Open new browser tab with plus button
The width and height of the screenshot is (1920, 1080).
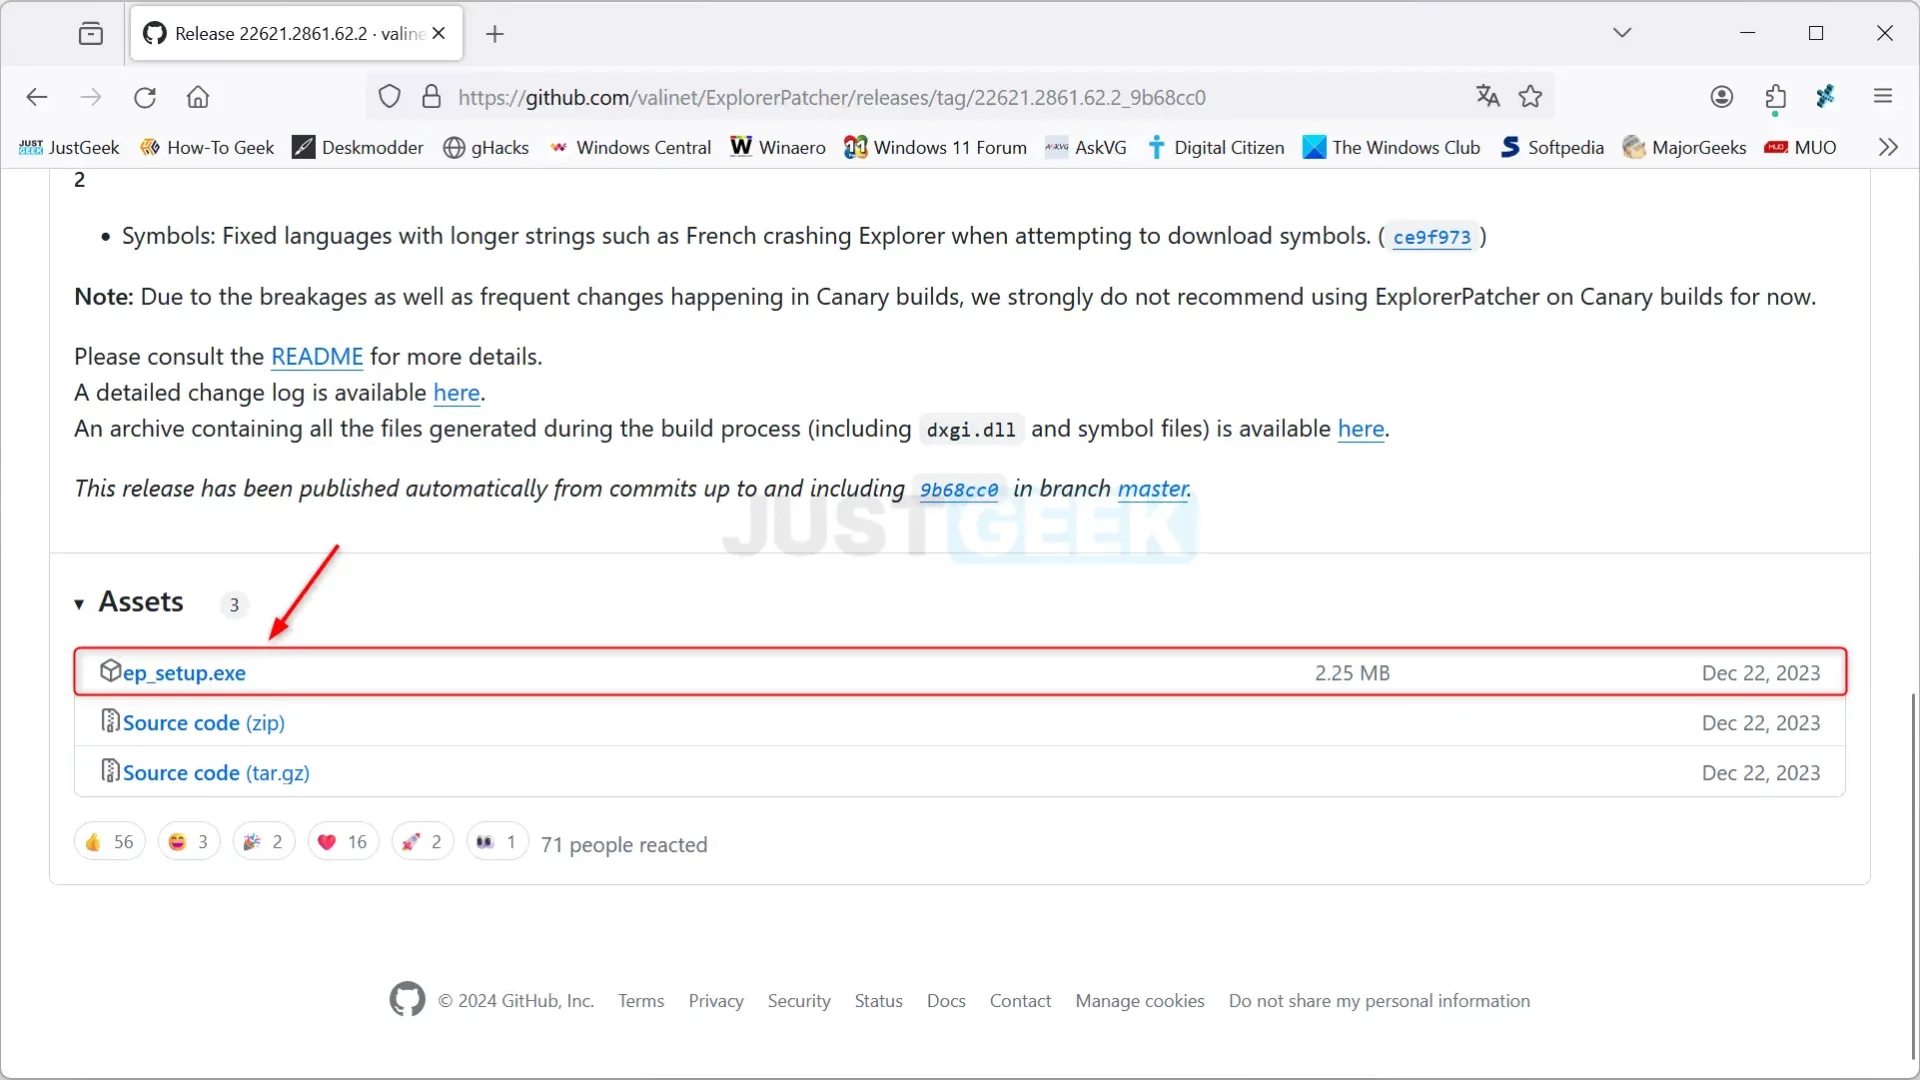493,33
